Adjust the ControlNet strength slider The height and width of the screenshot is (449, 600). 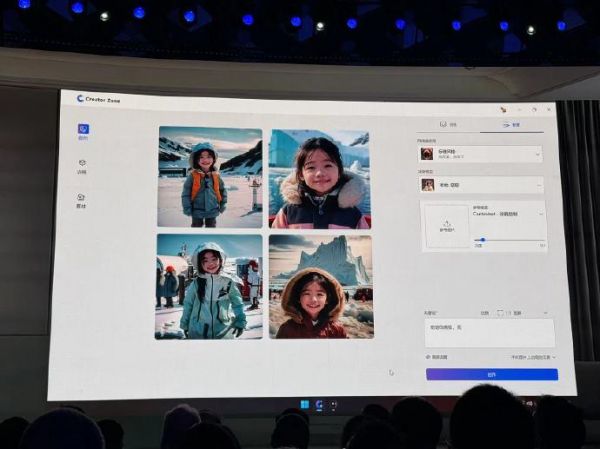[483, 240]
